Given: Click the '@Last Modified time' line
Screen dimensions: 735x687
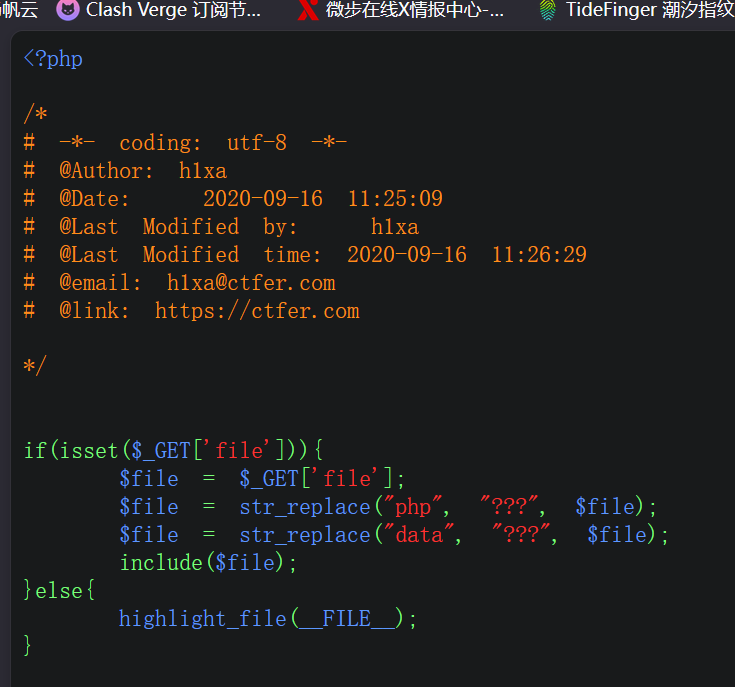Looking at the screenshot, I should pyautogui.click(x=305, y=255).
